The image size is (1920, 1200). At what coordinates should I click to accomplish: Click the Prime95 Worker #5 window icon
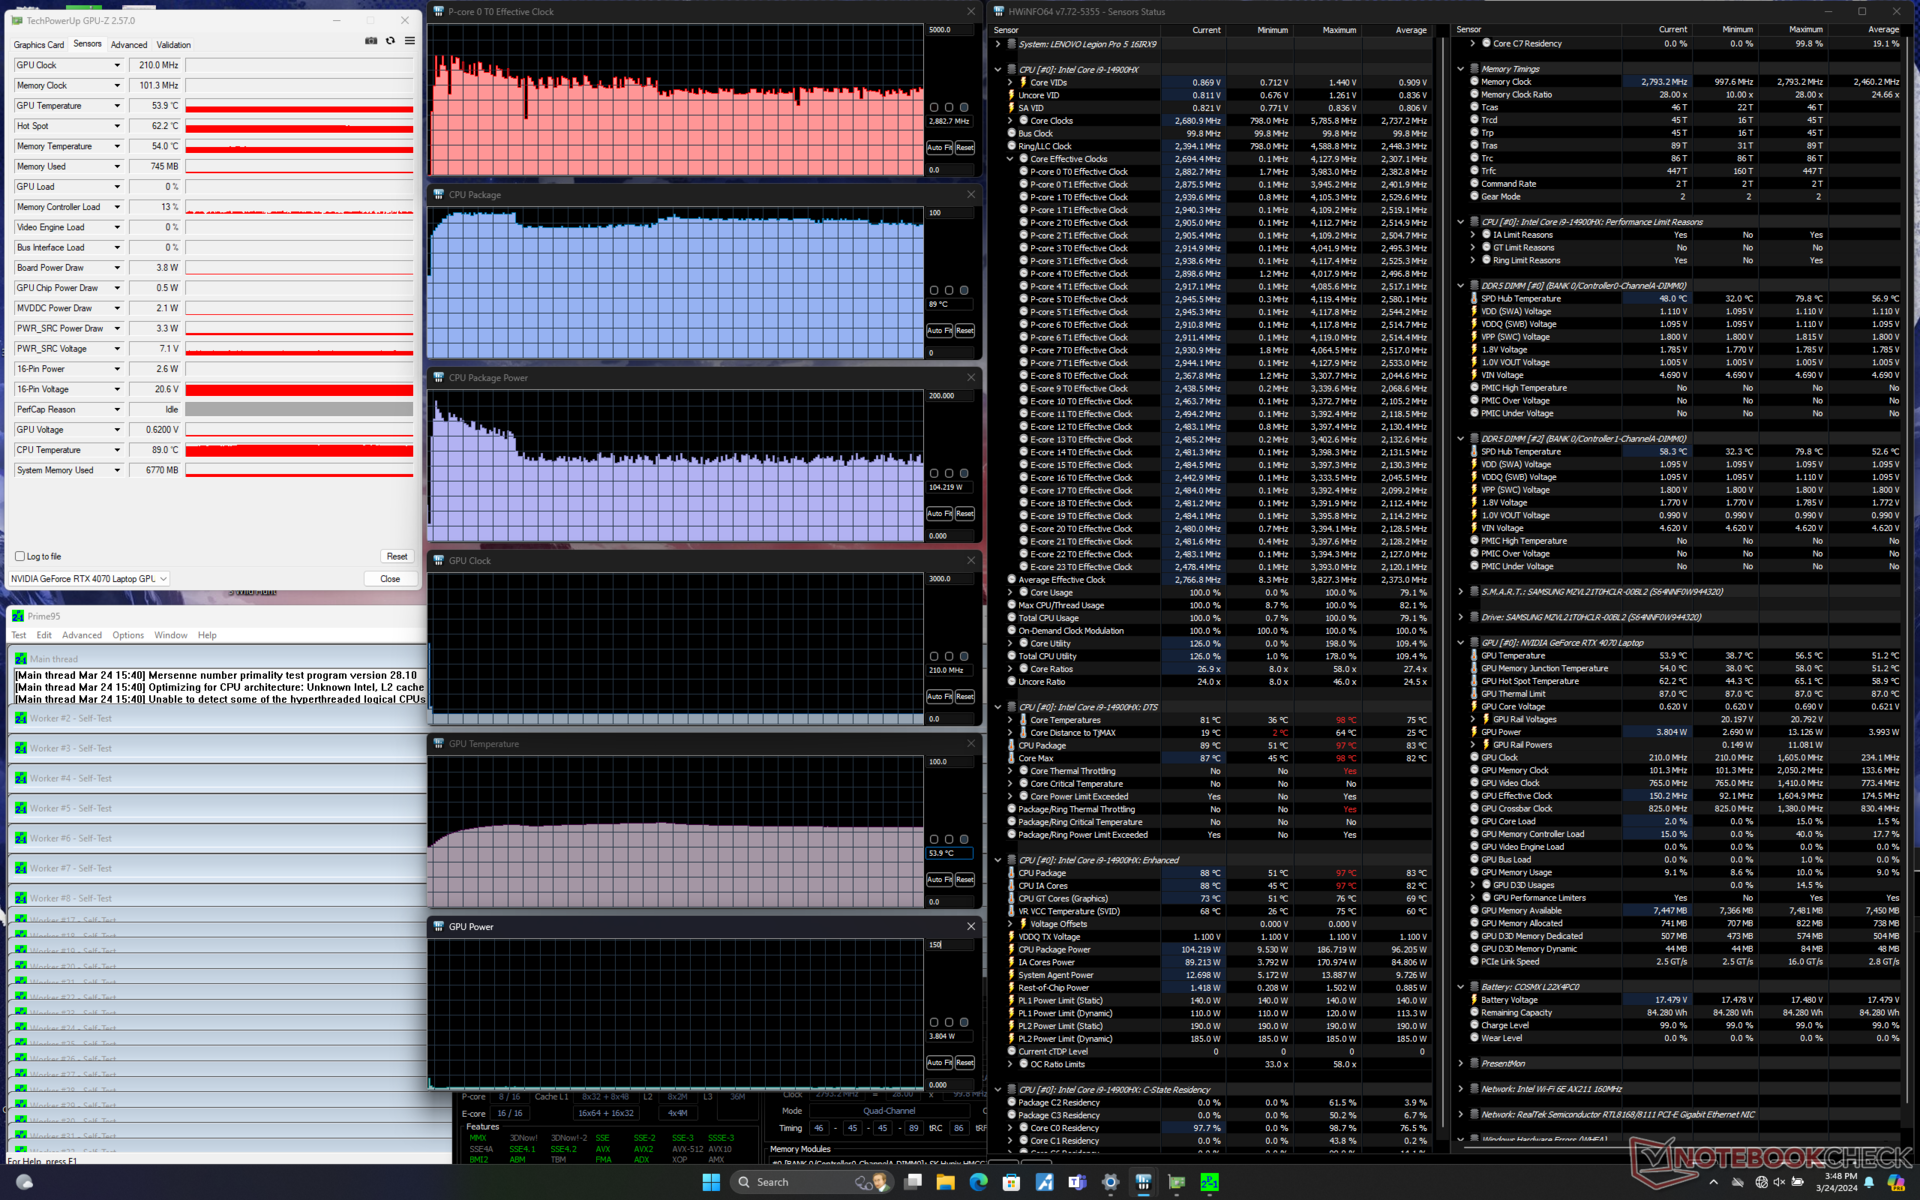(x=21, y=808)
